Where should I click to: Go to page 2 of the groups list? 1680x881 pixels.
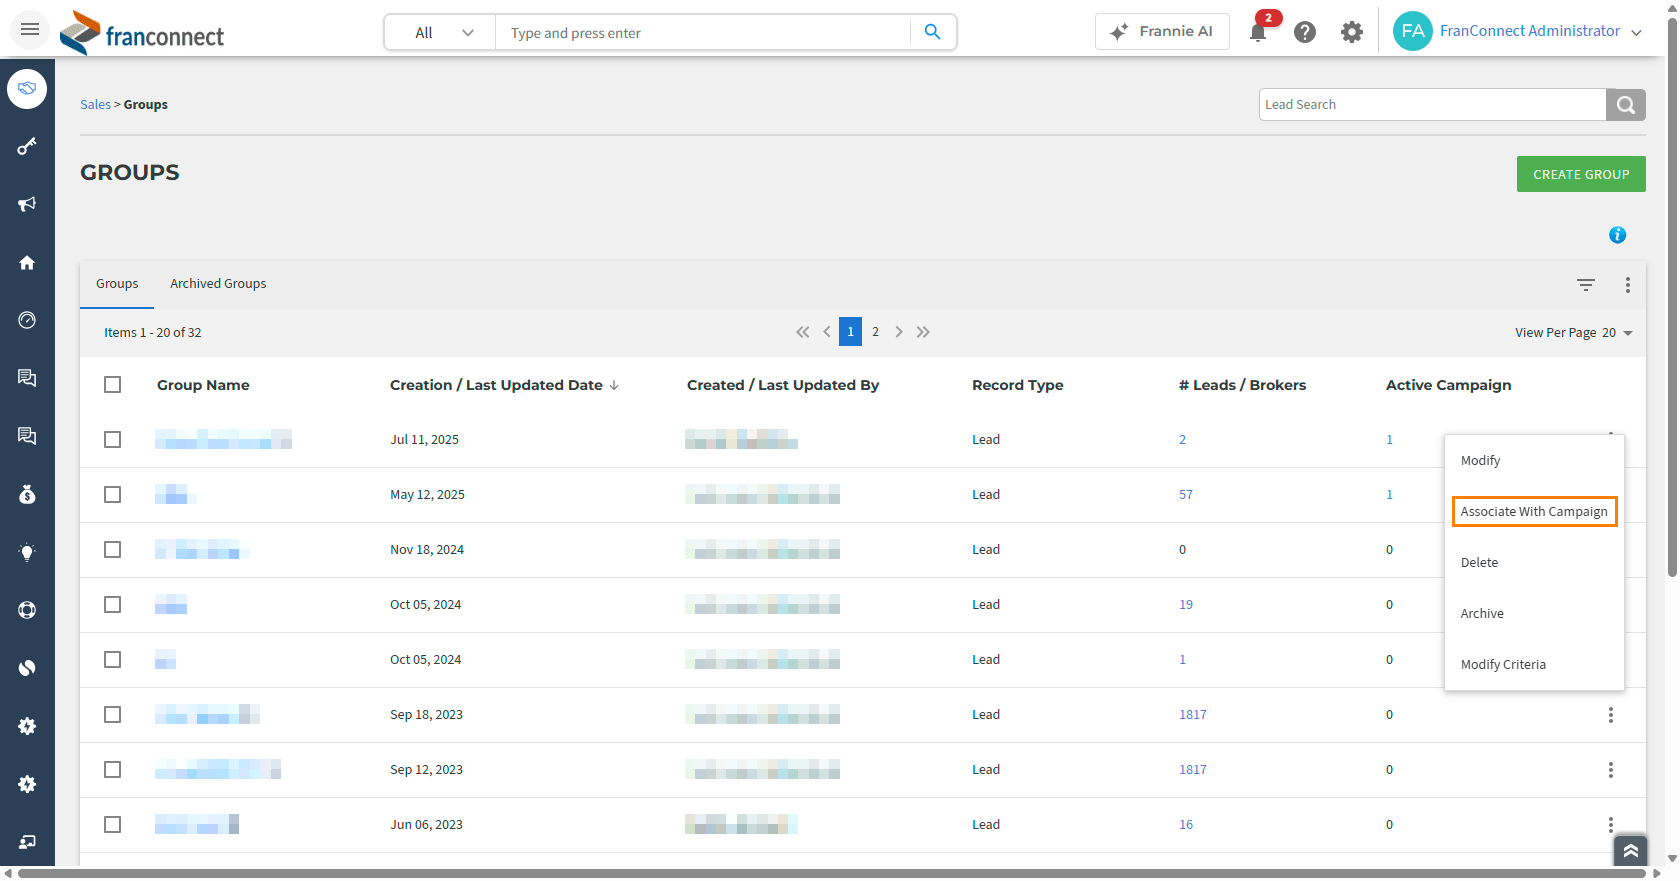coord(875,332)
